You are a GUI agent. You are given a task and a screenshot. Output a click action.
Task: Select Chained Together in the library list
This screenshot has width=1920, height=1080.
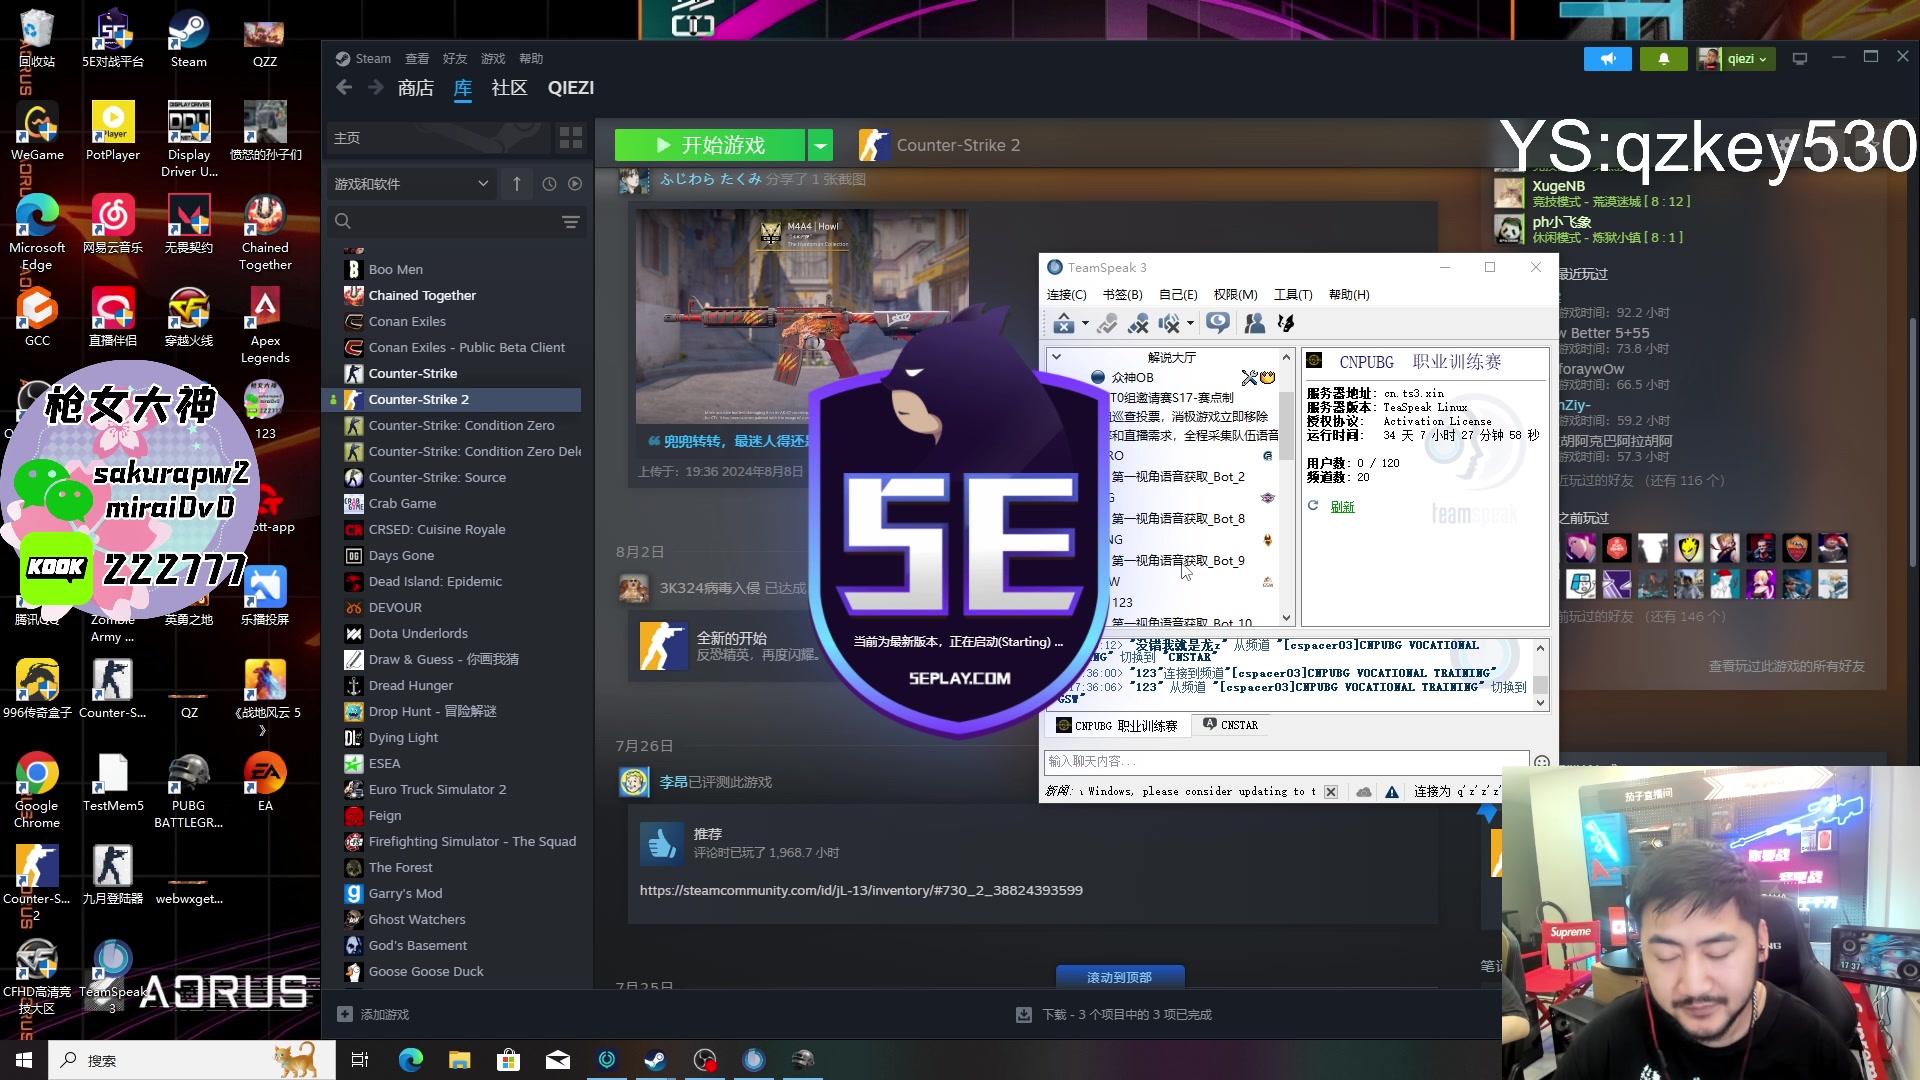422,295
